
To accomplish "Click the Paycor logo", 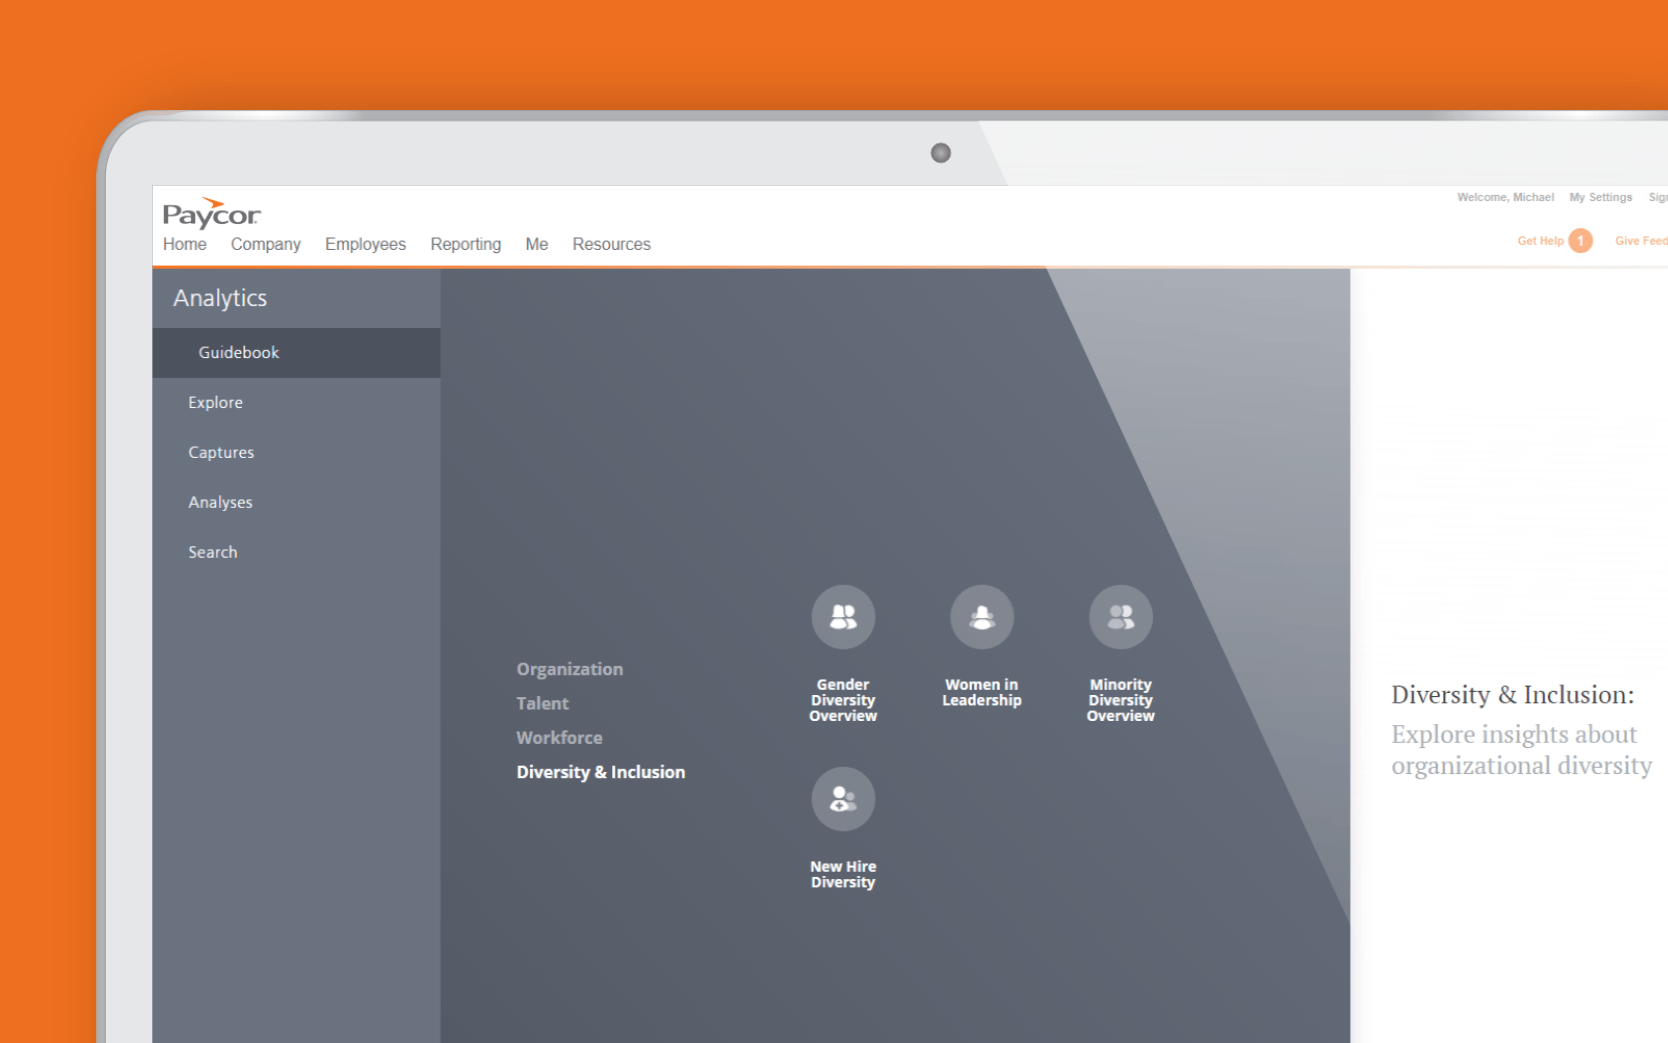I will (211, 213).
